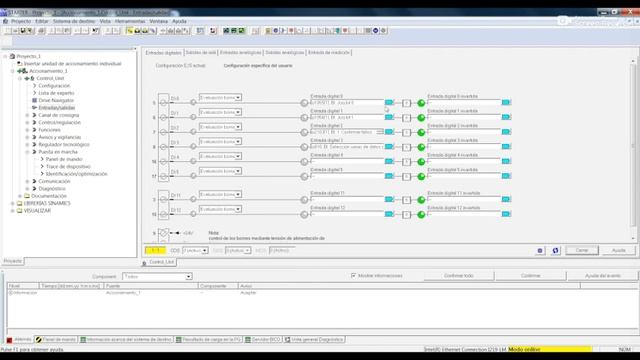Viewport: 640px width, 360px height.
Task: Switch to the Entrada de medición tab
Action: [x=329, y=53]
